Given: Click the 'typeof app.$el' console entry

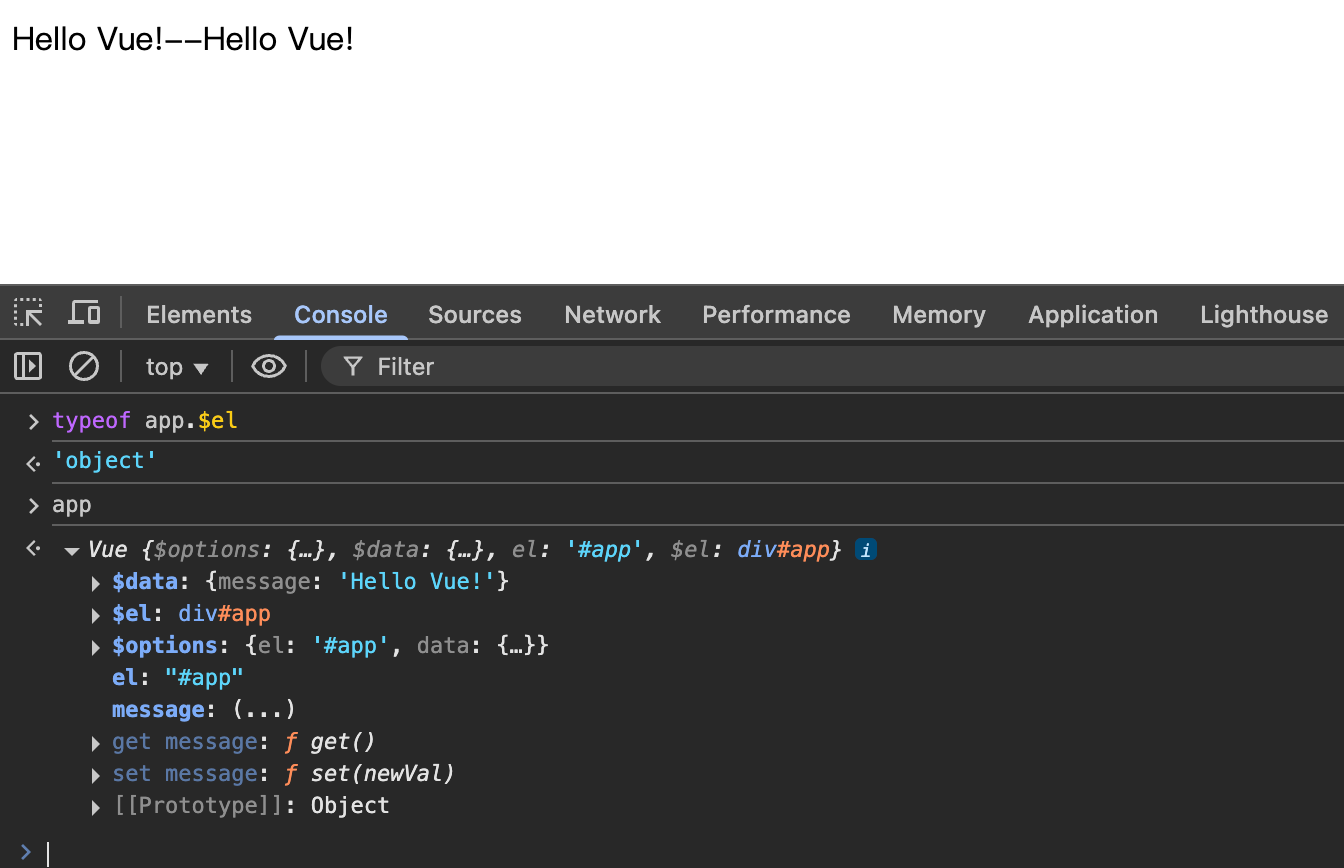Looking at the screenshot, I should (x=145, y=421).
